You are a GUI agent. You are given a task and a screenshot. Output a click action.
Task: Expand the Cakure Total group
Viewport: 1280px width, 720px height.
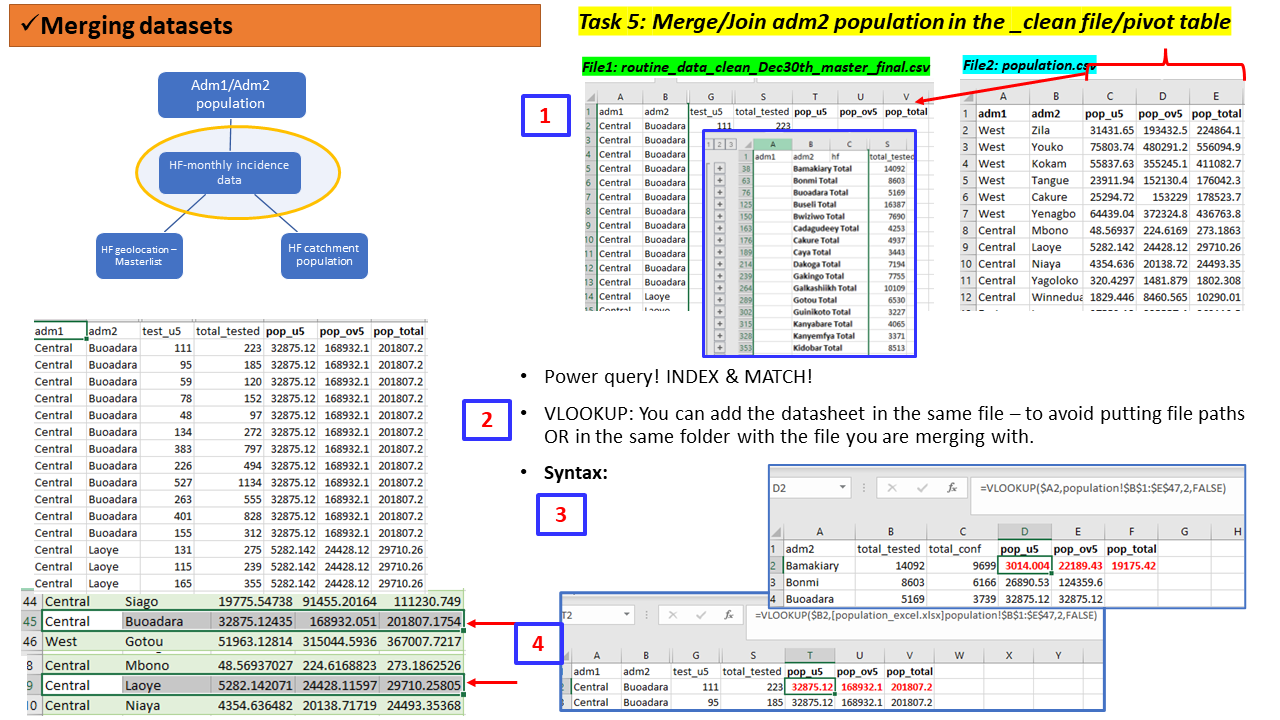(720, 240)
